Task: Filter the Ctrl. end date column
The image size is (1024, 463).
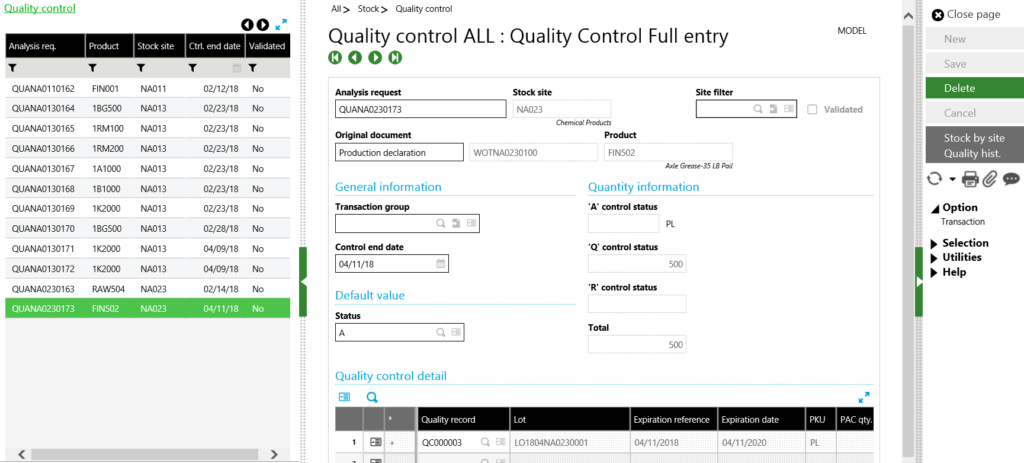Action: click(x=193, y=68)
